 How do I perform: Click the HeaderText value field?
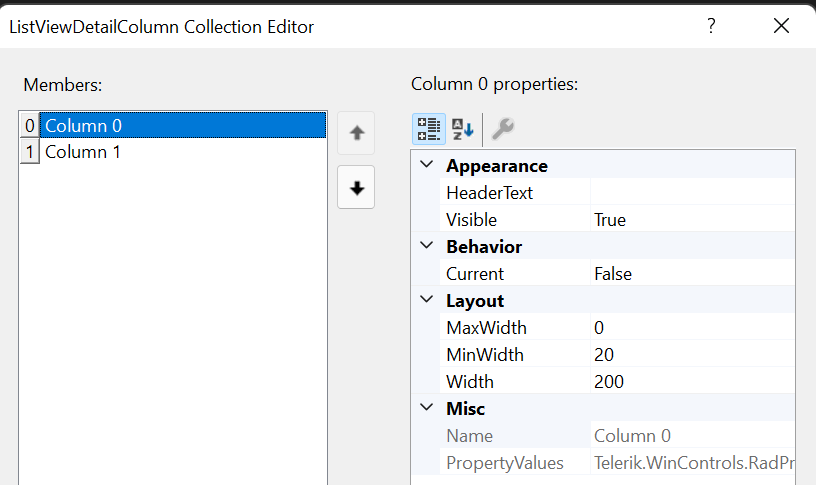click(692, 193)
